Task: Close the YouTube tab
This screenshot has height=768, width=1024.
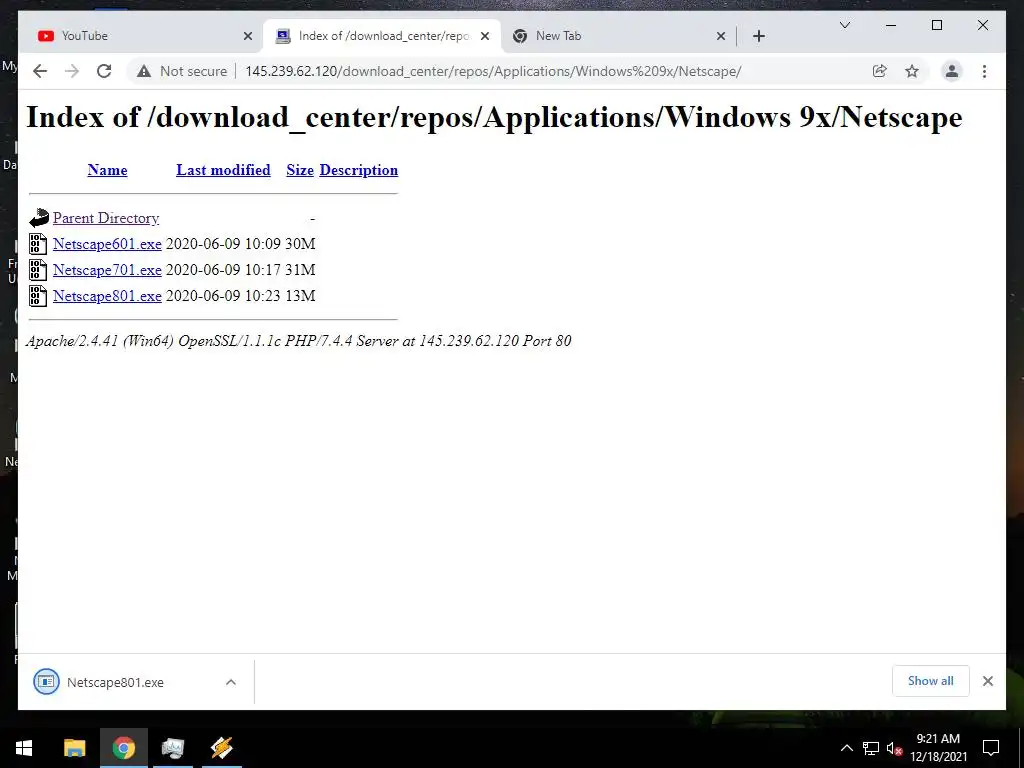Action: click(248, 36)
